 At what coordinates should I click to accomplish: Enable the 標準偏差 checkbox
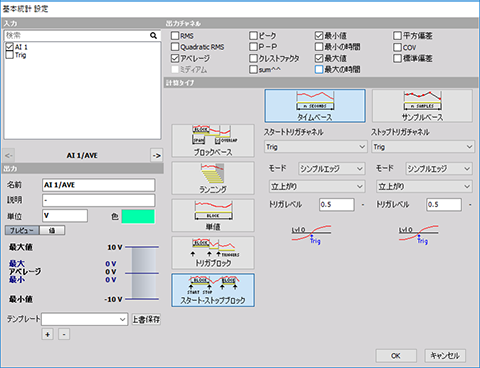(x=397, y=58)
